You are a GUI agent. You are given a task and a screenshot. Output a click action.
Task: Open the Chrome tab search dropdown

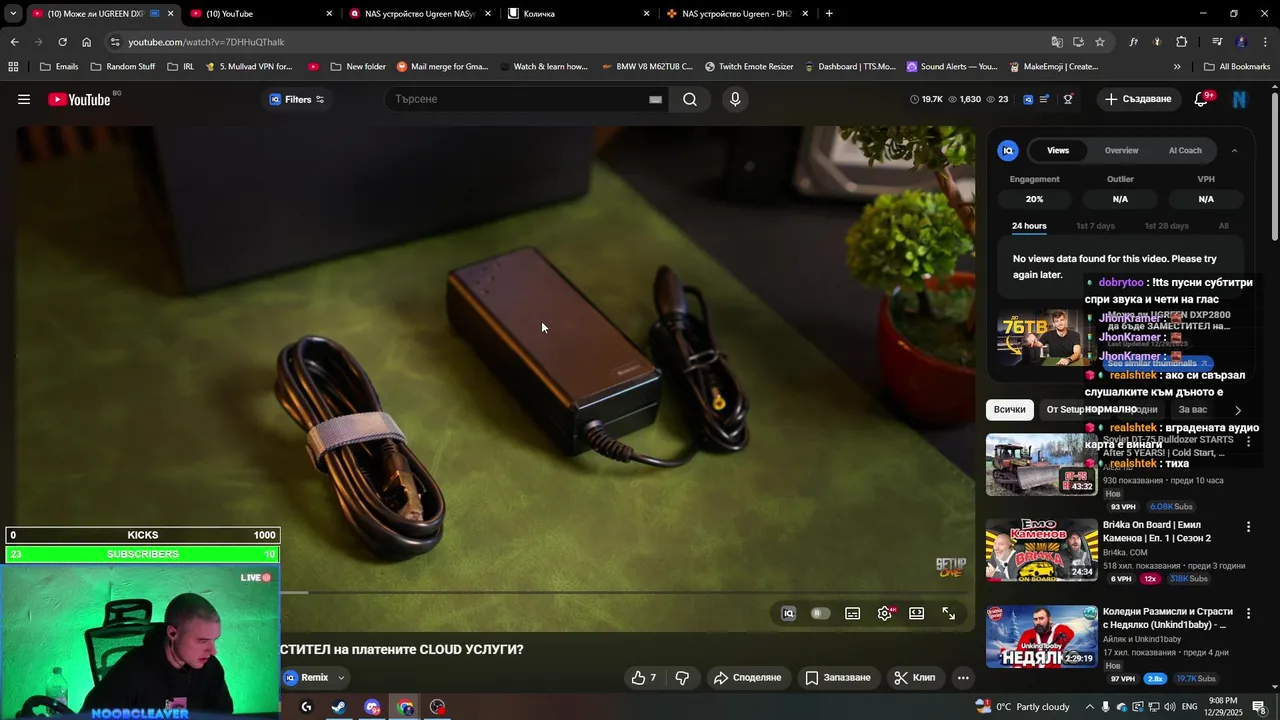click(x=13, y=14)
